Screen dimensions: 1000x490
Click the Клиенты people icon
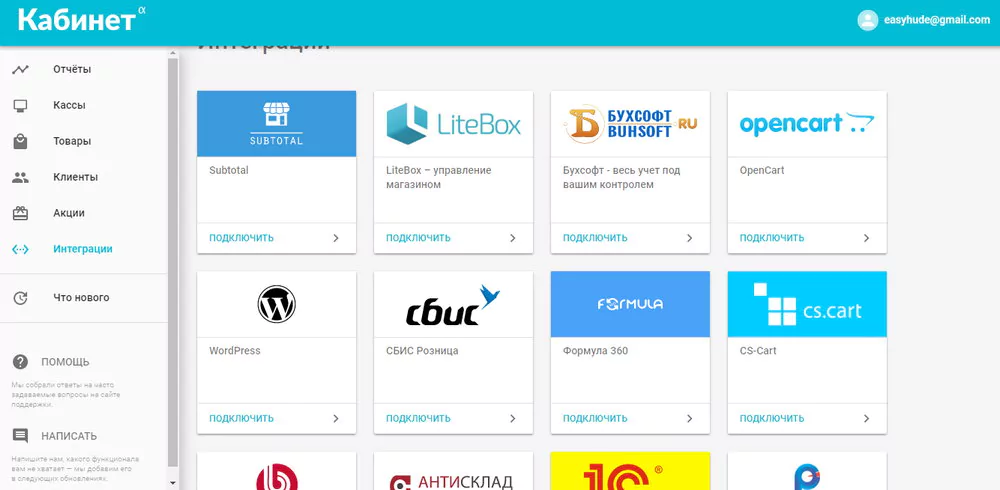click(x=20, y=177)
